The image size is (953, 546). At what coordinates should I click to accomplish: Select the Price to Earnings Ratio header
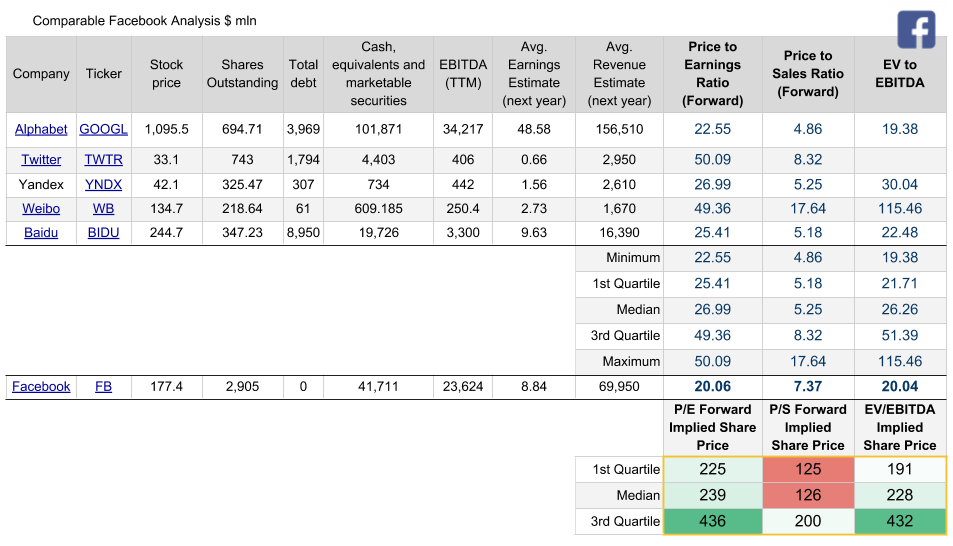tap(712, 74)
